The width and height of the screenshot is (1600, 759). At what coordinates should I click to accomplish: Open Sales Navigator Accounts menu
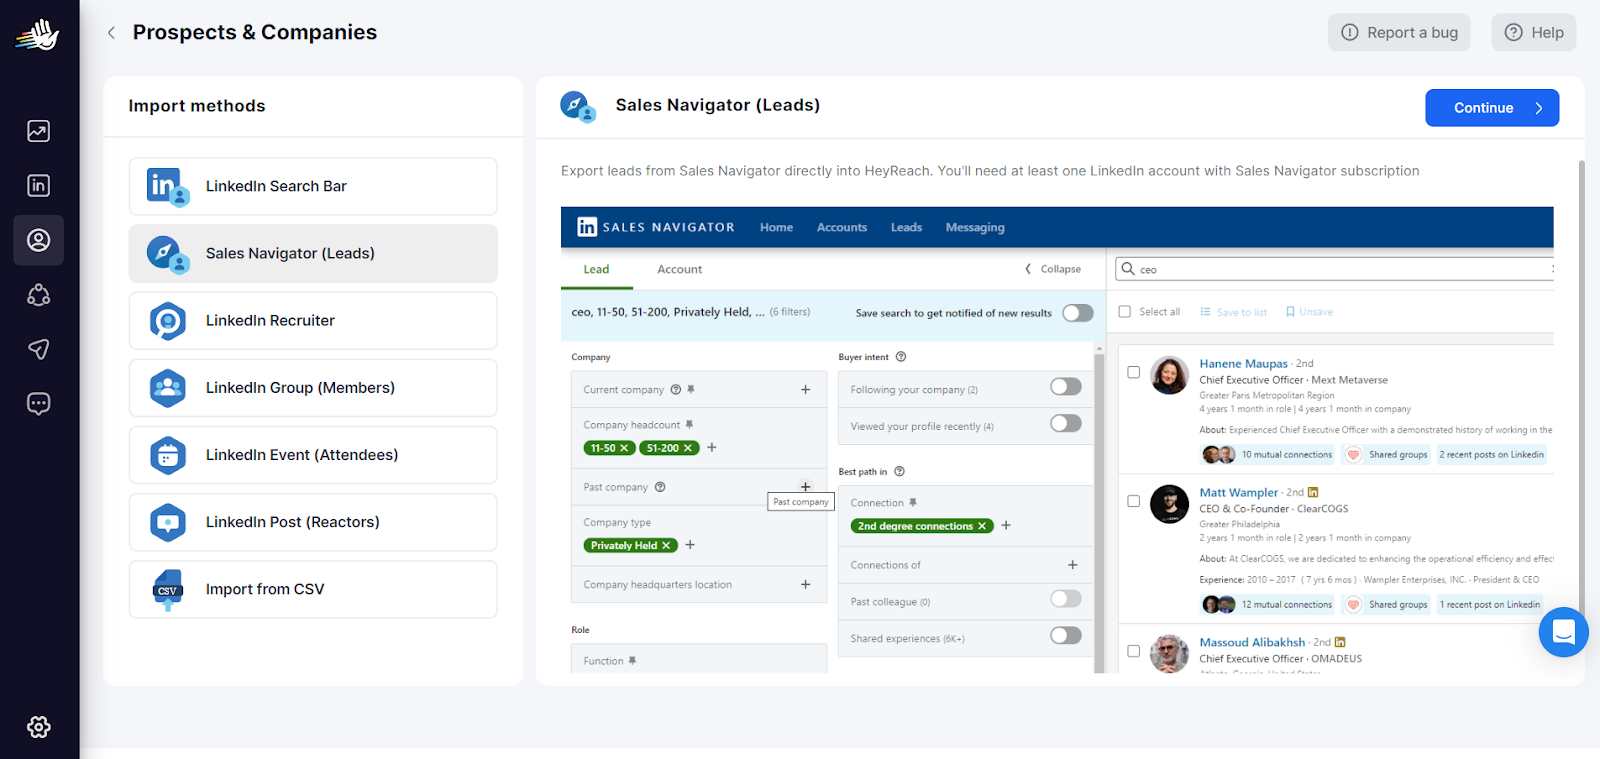click(x=842, y=228)
